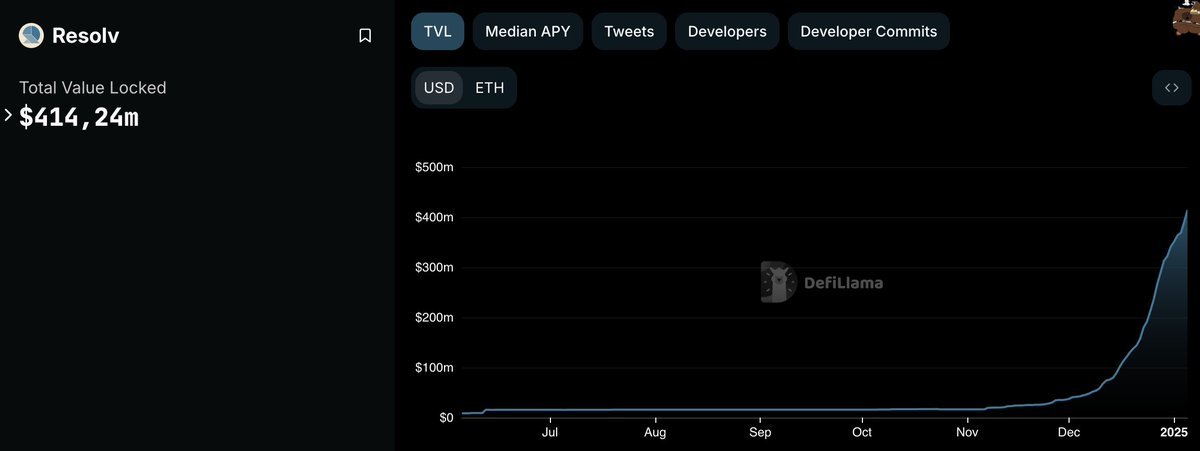Expand the Total Value Locked chevron
The width and height of the screenshot is (1200, 451).
[8, 116]
